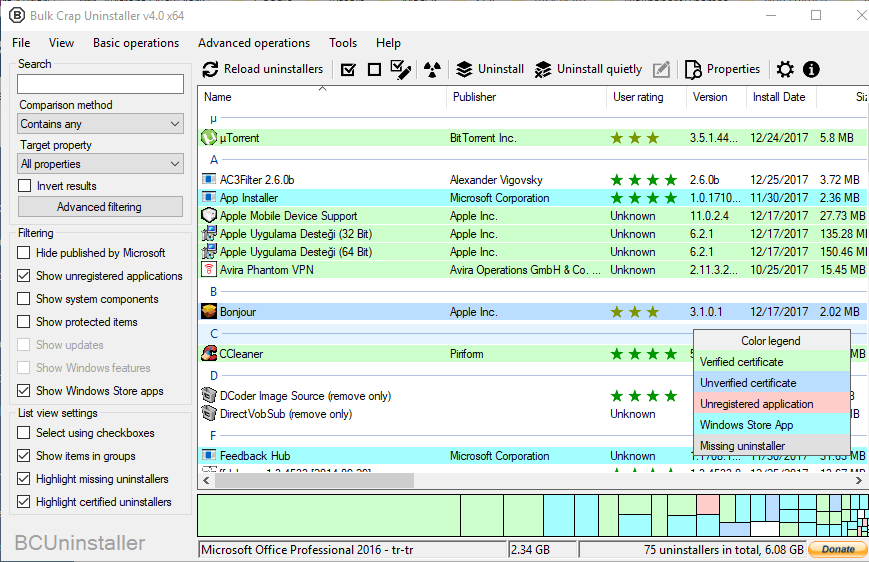Open the Advanced operations menu

pyautogui.click(x=254, y=43)
